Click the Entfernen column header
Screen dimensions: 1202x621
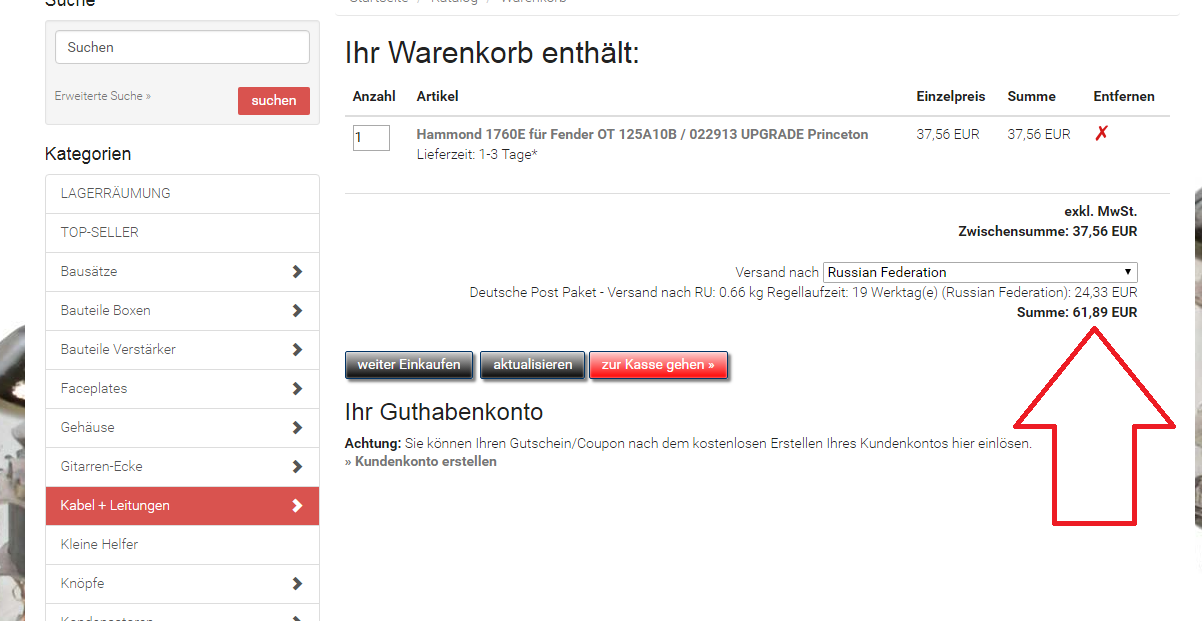[x=1124, y=96]
